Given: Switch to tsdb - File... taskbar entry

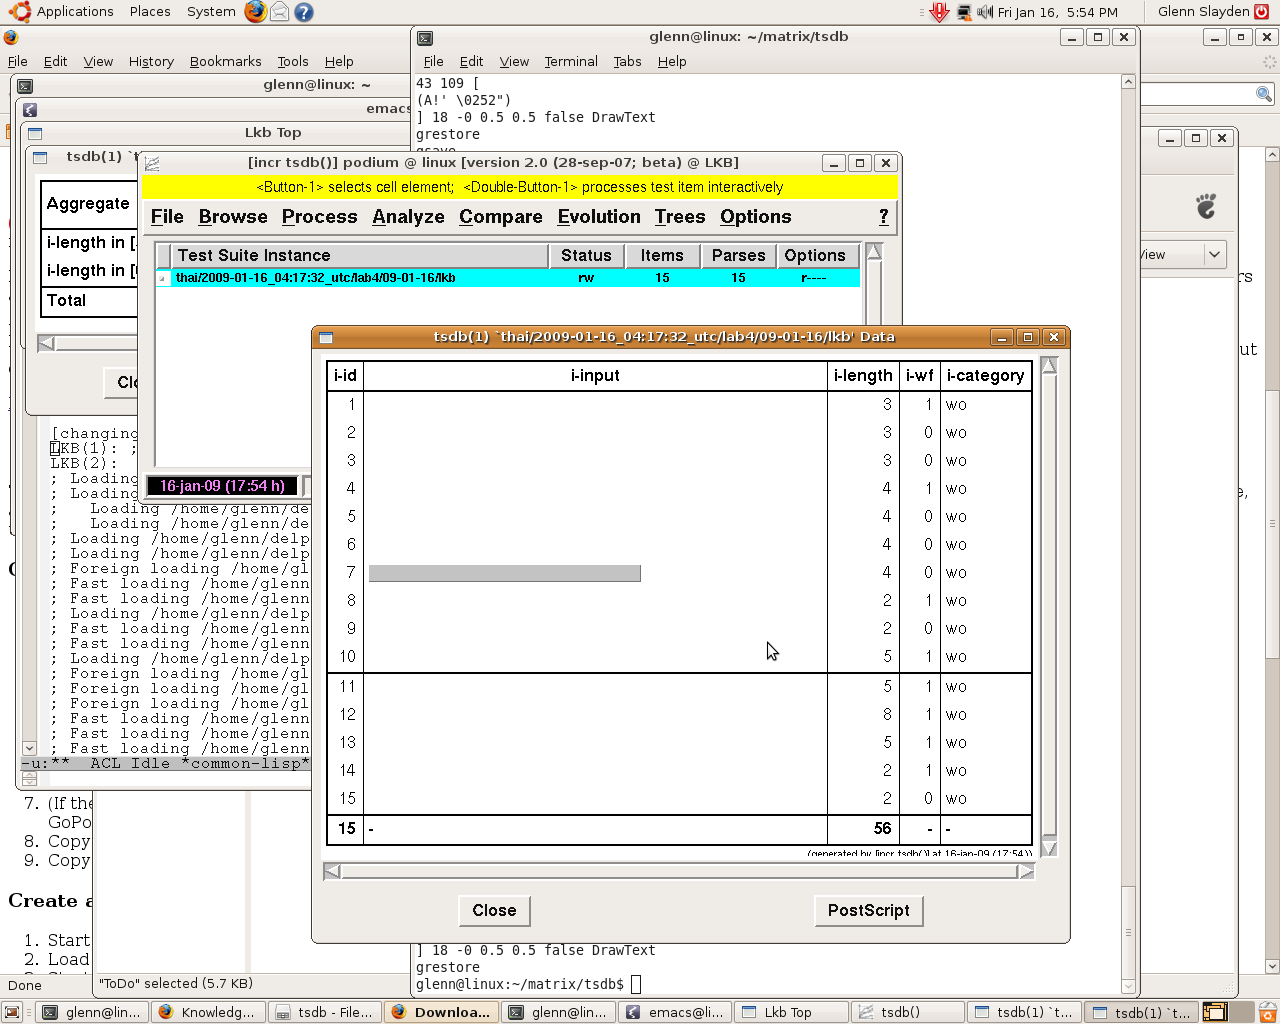Looking at the screenshot, I should click(x=326, y=1012).
